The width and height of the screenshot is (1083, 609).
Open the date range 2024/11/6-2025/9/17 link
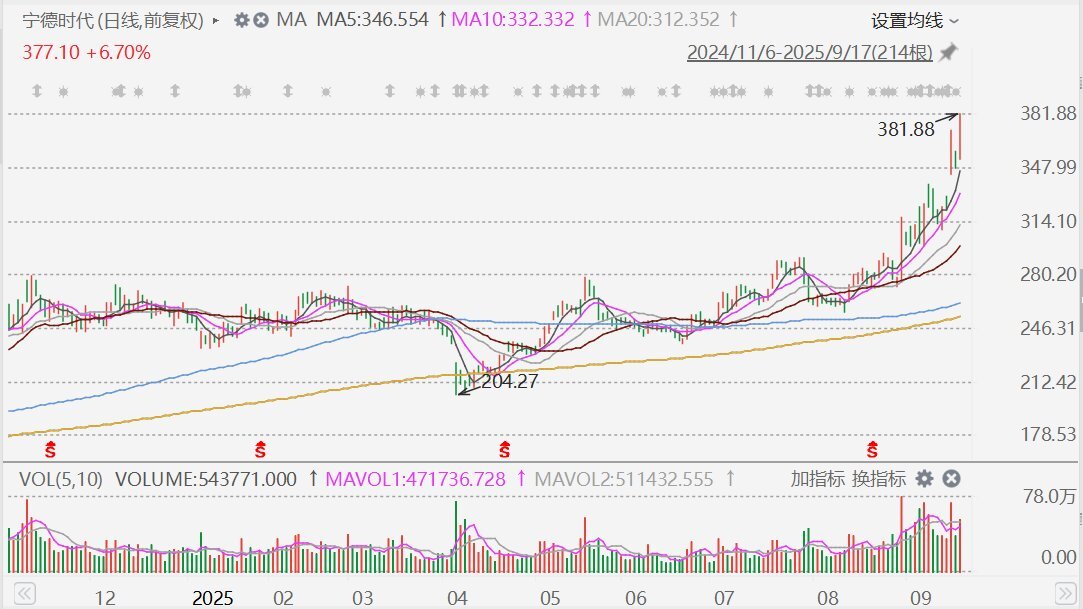click(809, 52)
